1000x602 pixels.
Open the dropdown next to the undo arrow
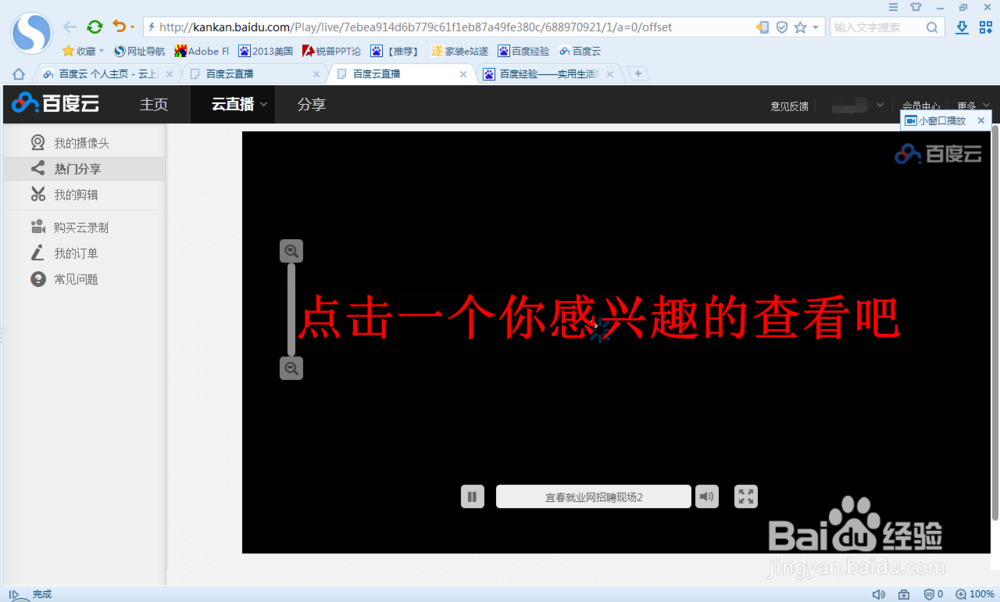(x=133, y=27)
